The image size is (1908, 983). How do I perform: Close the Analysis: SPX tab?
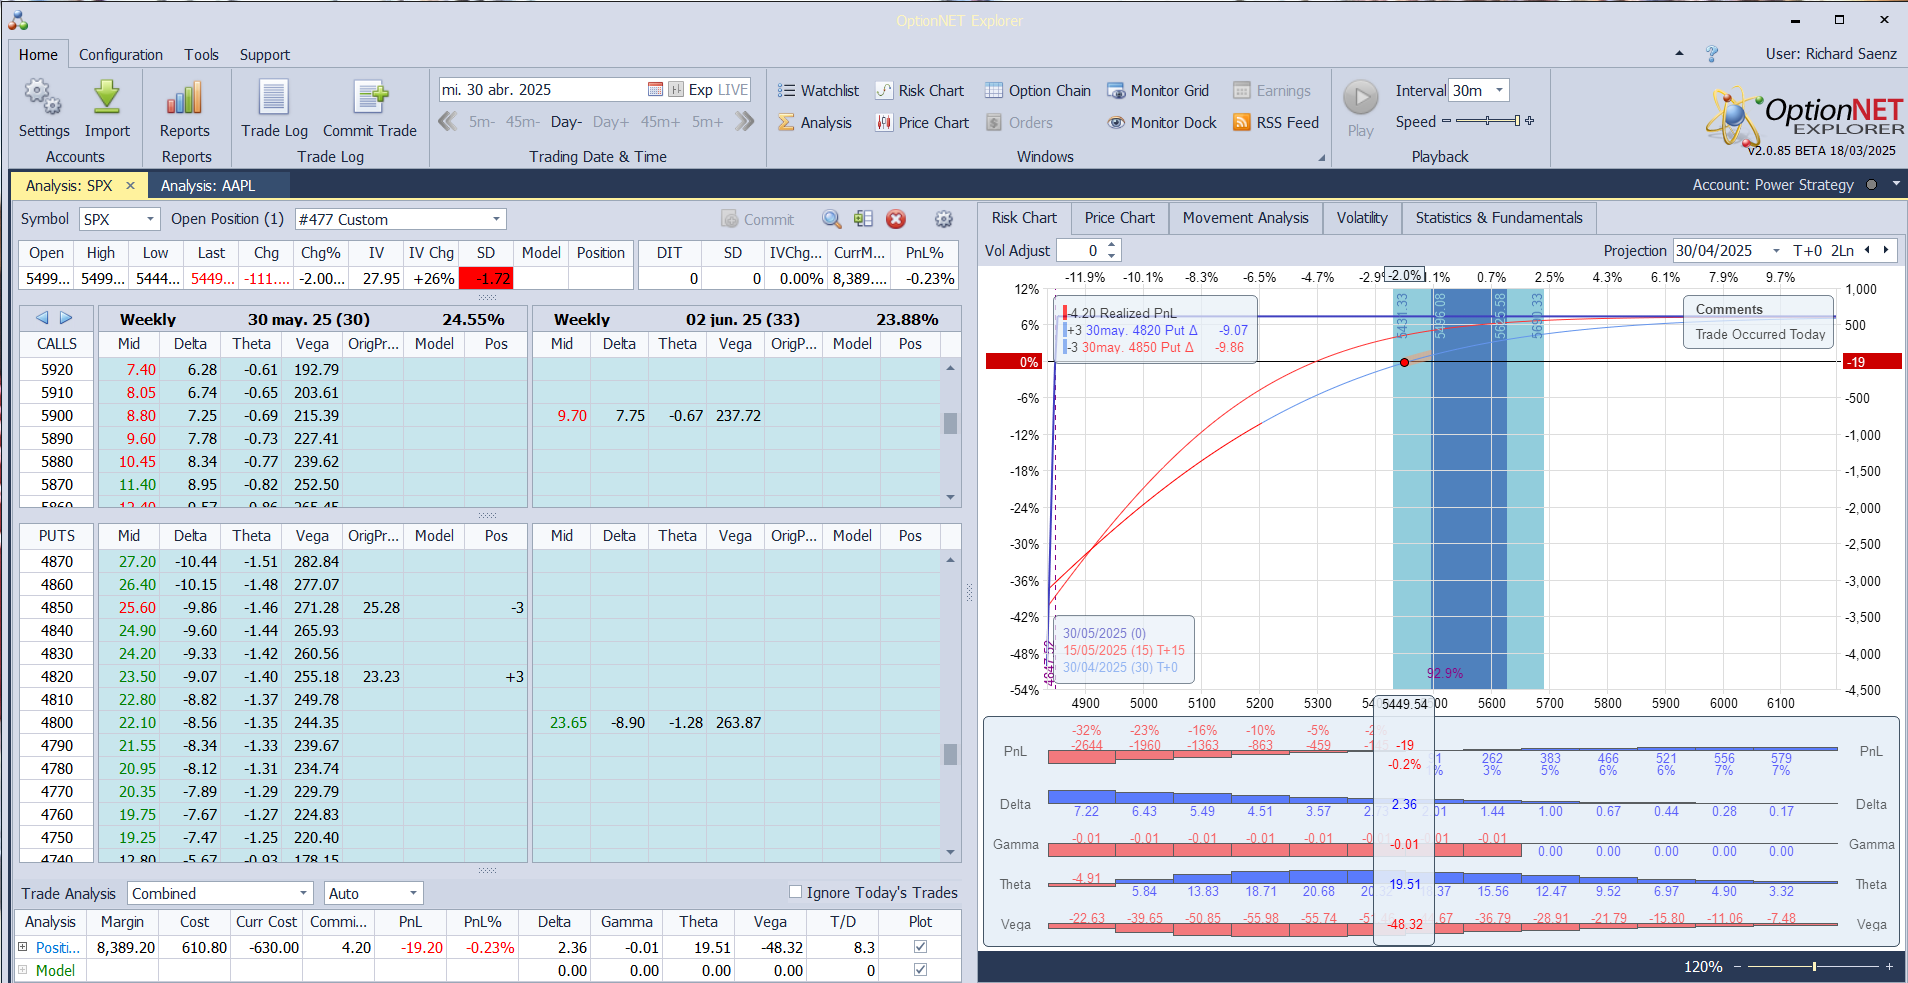pyautogui.click(x=130, y=186)
